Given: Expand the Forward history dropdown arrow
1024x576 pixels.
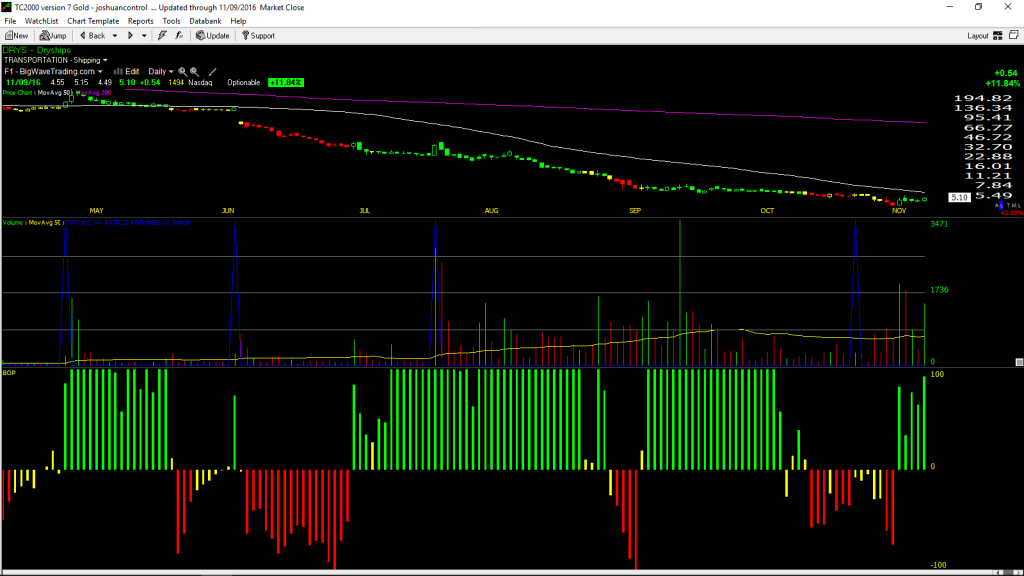Looking at the screenshot, I should click(144, 36).
